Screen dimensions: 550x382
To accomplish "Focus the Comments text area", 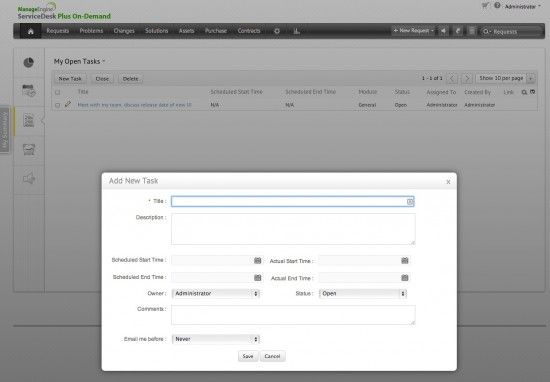I will tap(293, 315).
